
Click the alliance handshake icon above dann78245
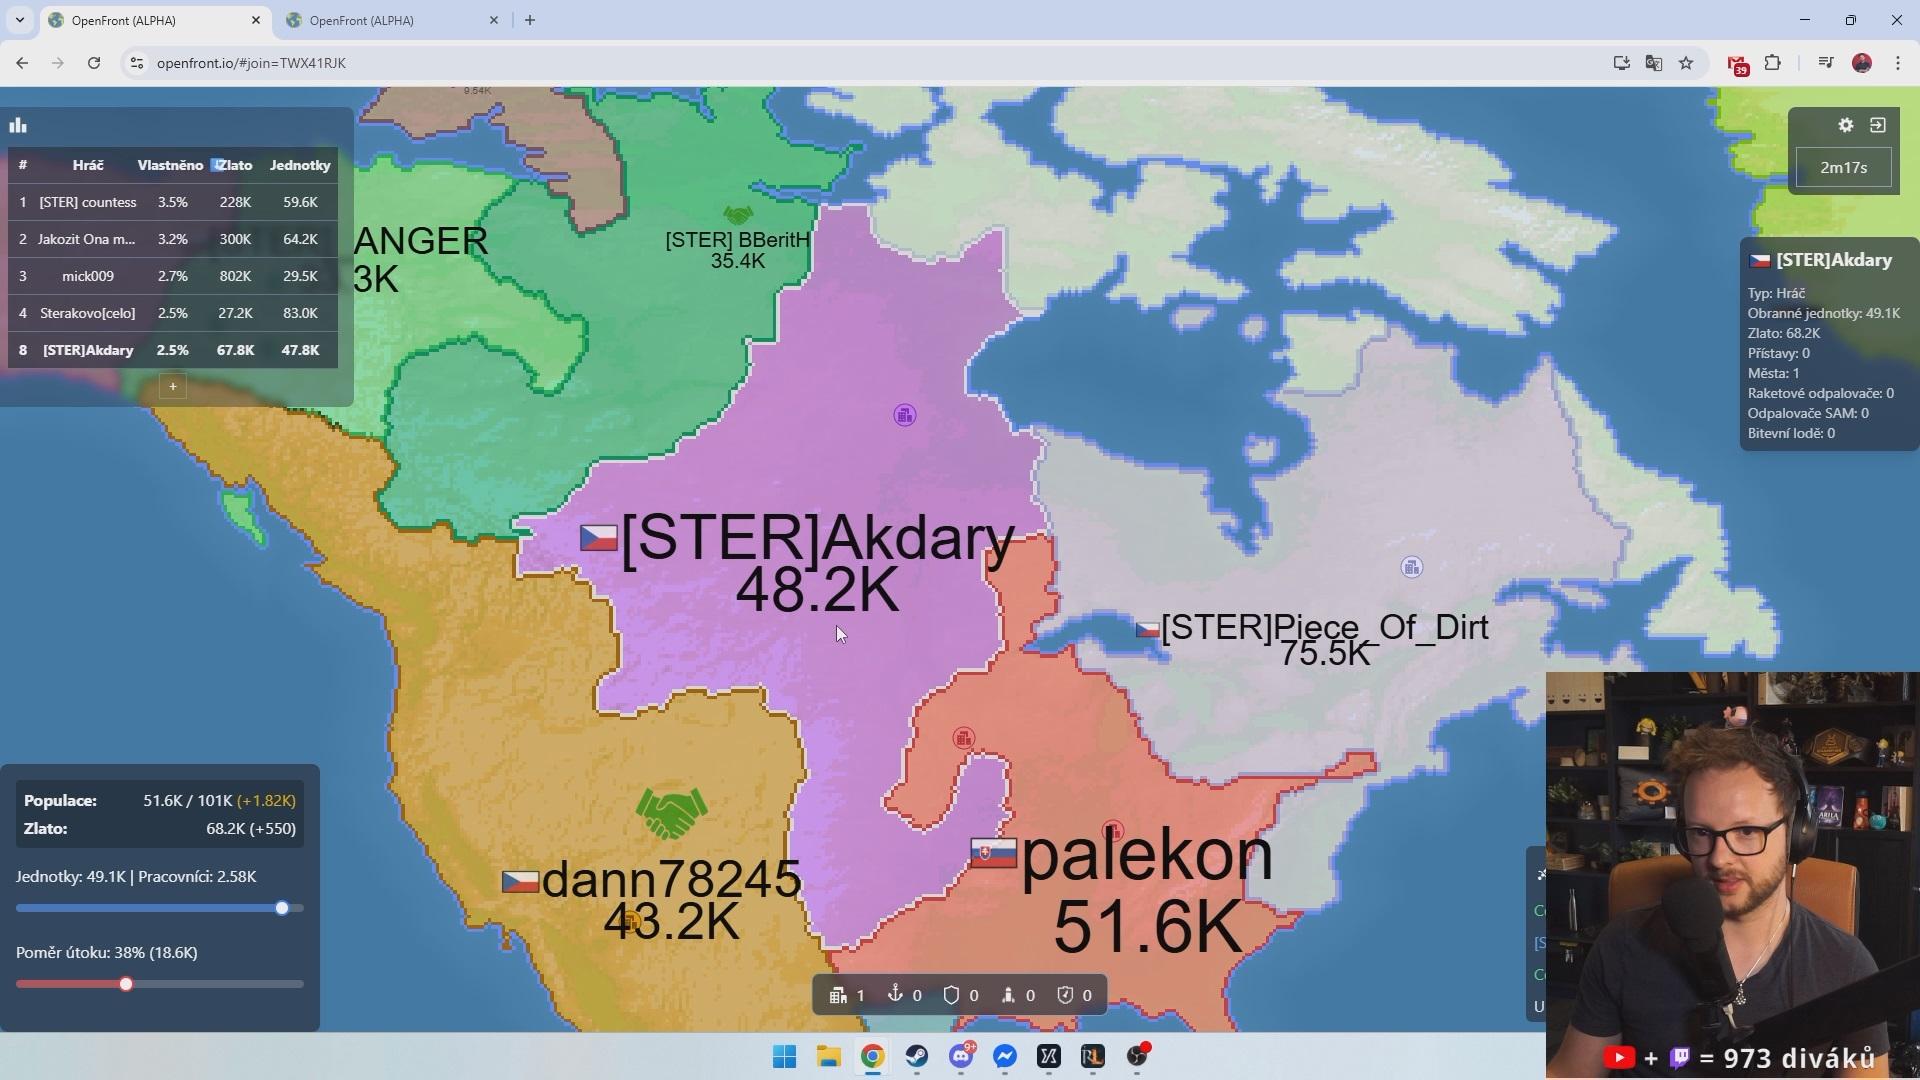tap(671, 813)
